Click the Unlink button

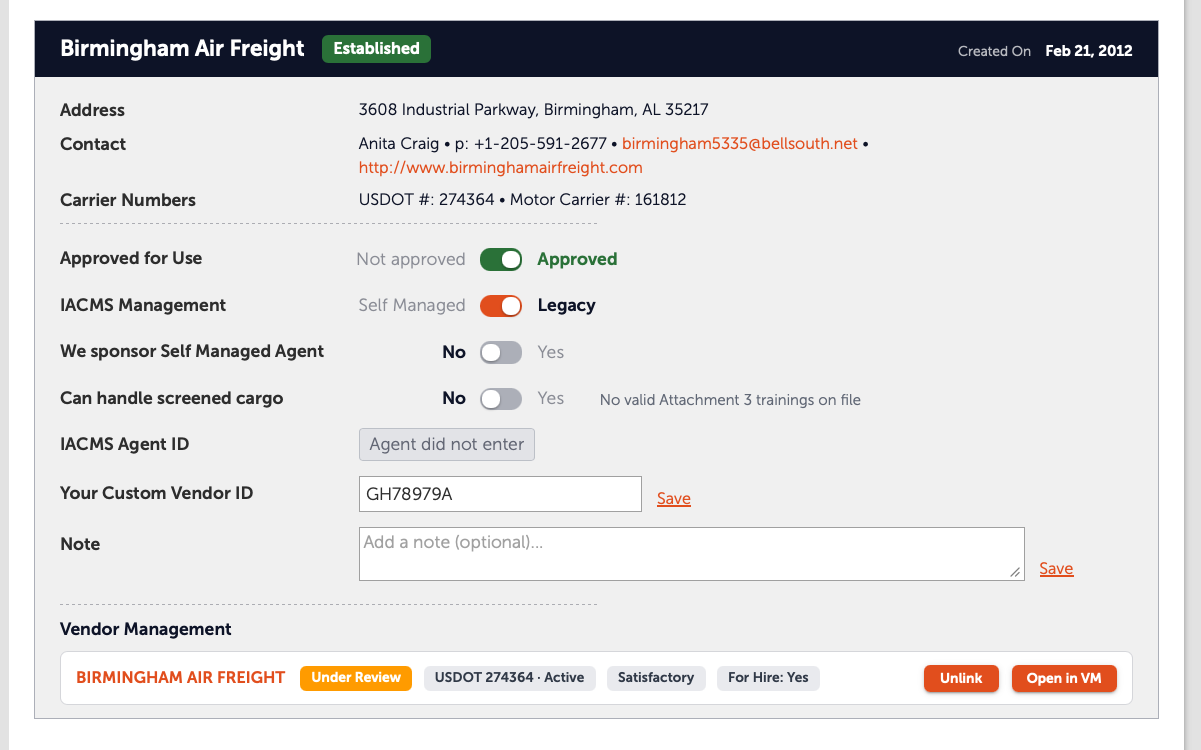[x=961, y=678]
